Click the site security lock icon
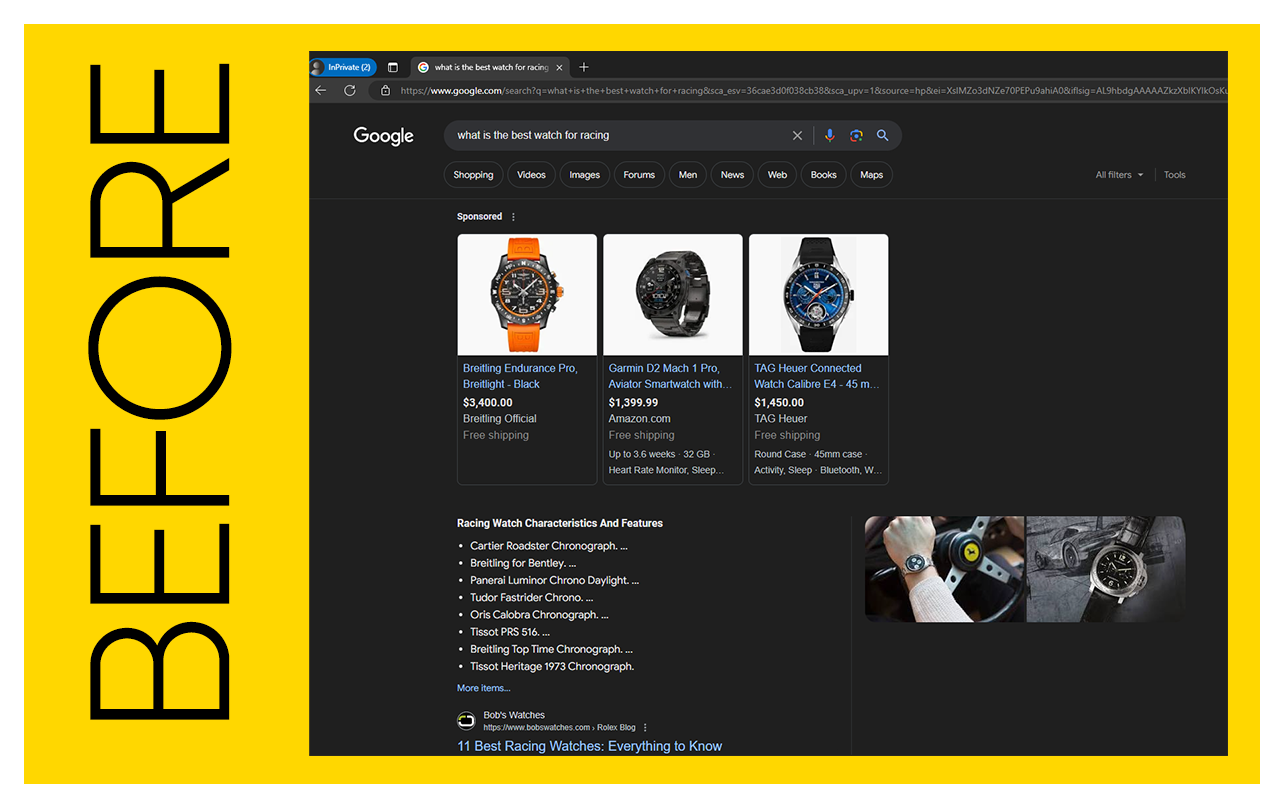The width and height of the screenshot is (1280, 800). [x=385, y=90]
